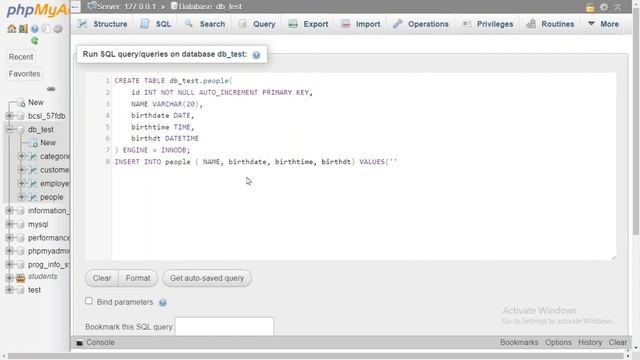This screenshot has height=360, width=640.
Task: Open Bookmarks in the console bar
Action: coord(519,342)
